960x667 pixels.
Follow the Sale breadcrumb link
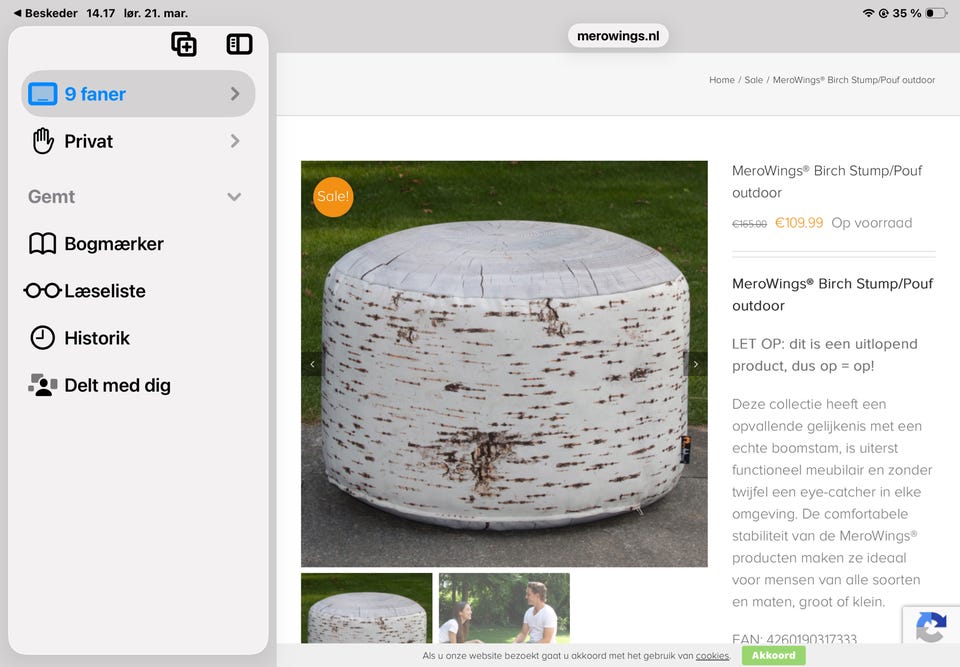tap(754, 80)
